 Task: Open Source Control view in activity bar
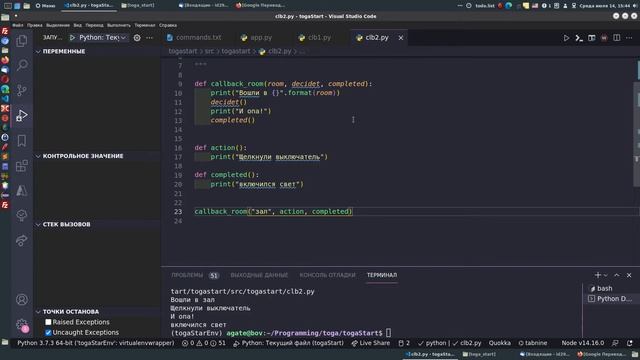[22, 90]
